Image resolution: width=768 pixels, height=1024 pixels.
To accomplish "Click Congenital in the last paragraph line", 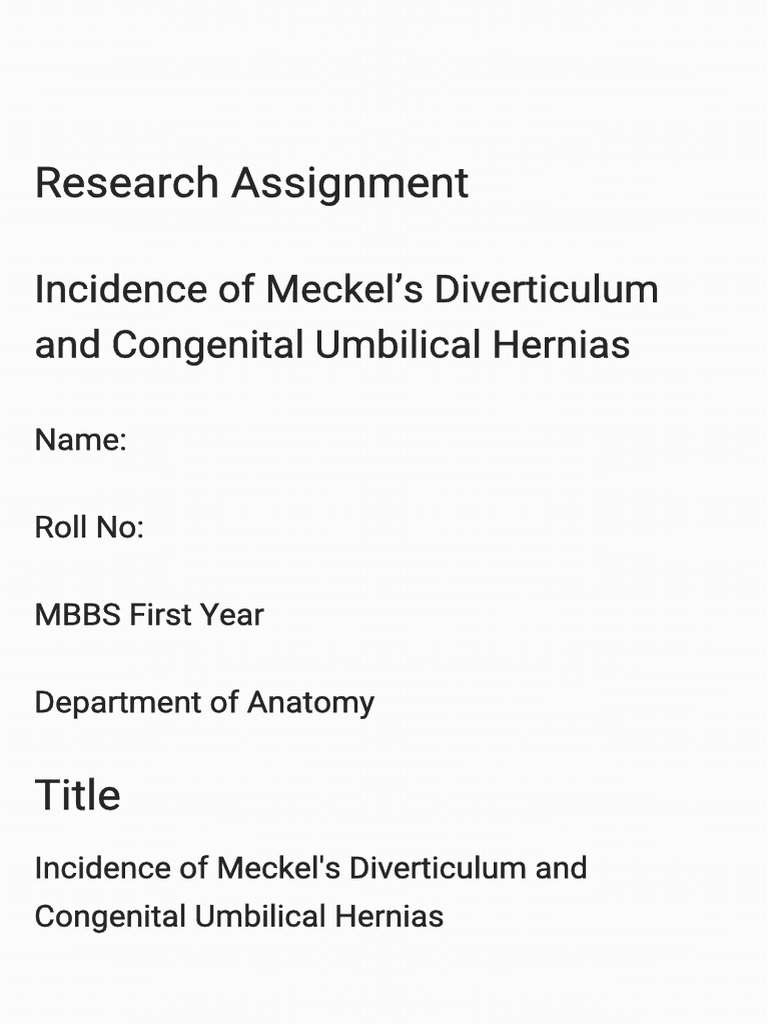I will (110, 918).
